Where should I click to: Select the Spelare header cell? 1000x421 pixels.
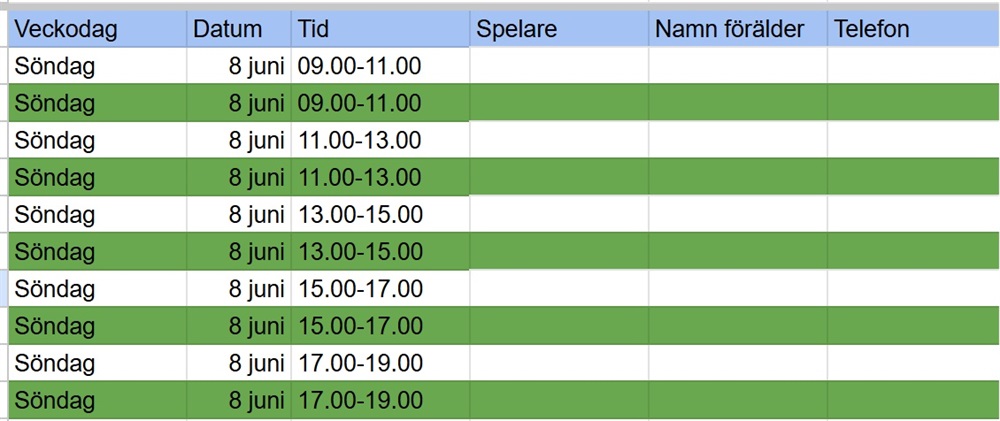click(559, 29)
